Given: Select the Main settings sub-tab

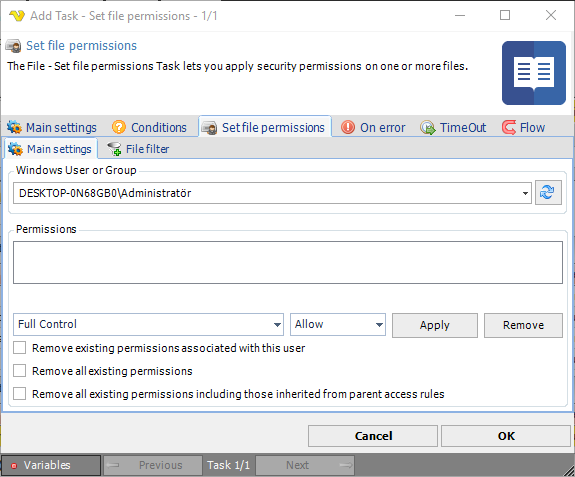Looking at the screenshot, I should coord(50,149).
